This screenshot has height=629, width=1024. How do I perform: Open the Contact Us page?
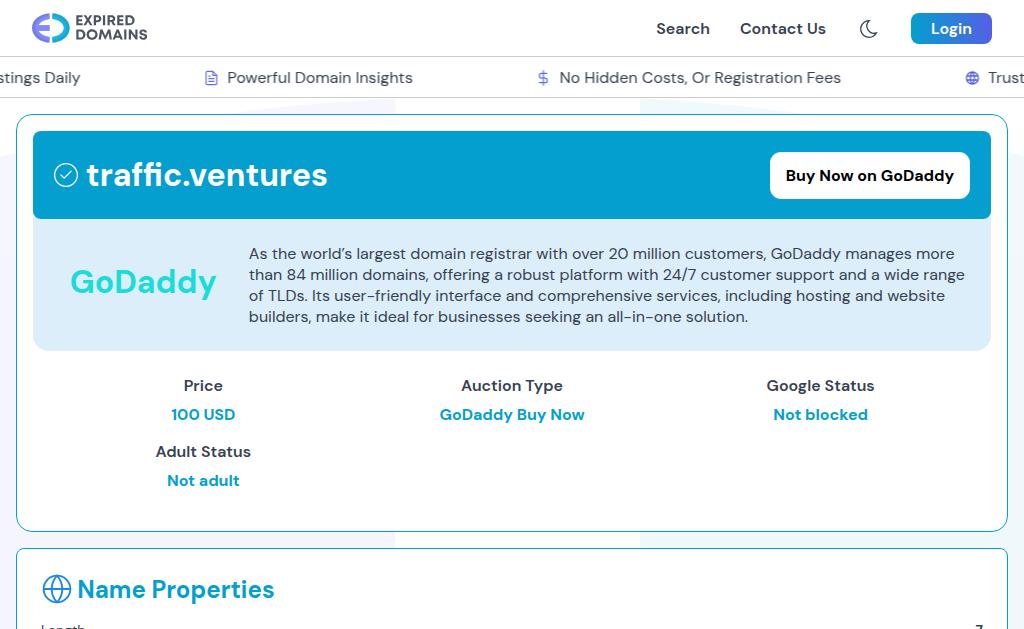pos(782,29)
